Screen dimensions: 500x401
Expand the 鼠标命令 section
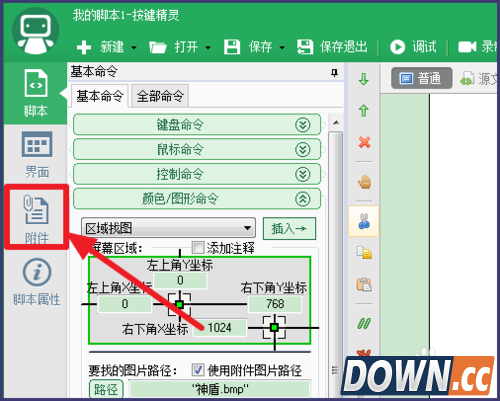point(197,150)
